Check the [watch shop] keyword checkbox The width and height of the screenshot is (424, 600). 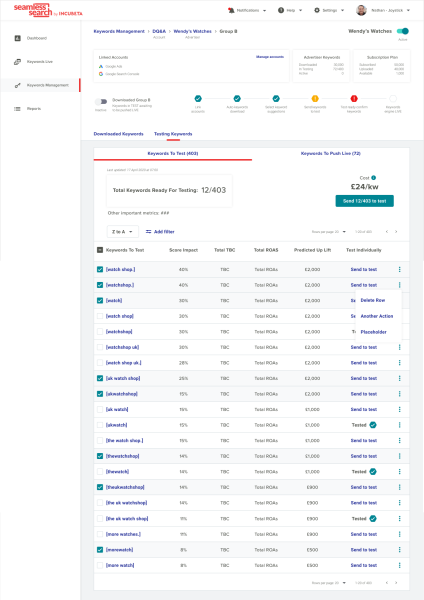coord(100,316)
